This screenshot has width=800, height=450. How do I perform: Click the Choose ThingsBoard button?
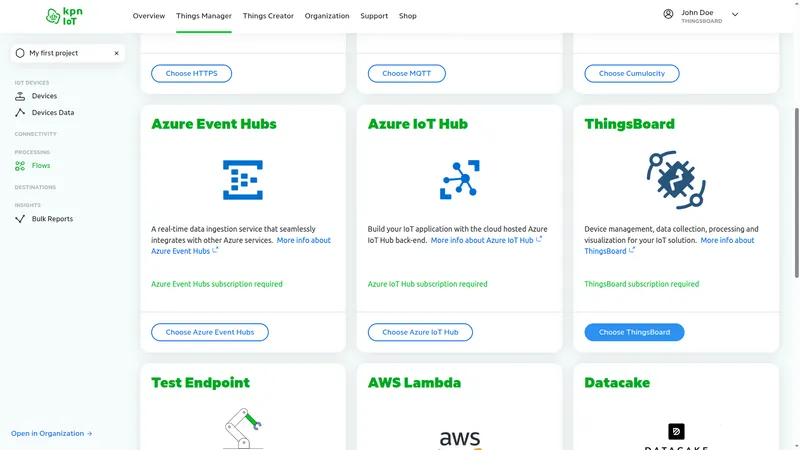(x=634, y=332)
